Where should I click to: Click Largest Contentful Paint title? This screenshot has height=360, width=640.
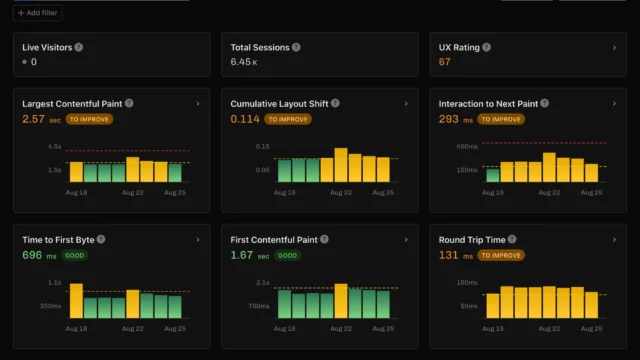point(72,104)
